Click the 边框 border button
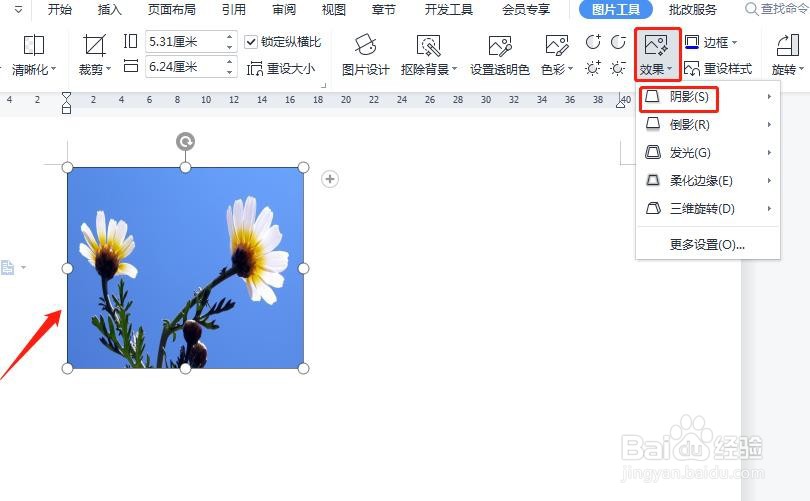Viewport: 810px width, 501px height. click(710, 42)
